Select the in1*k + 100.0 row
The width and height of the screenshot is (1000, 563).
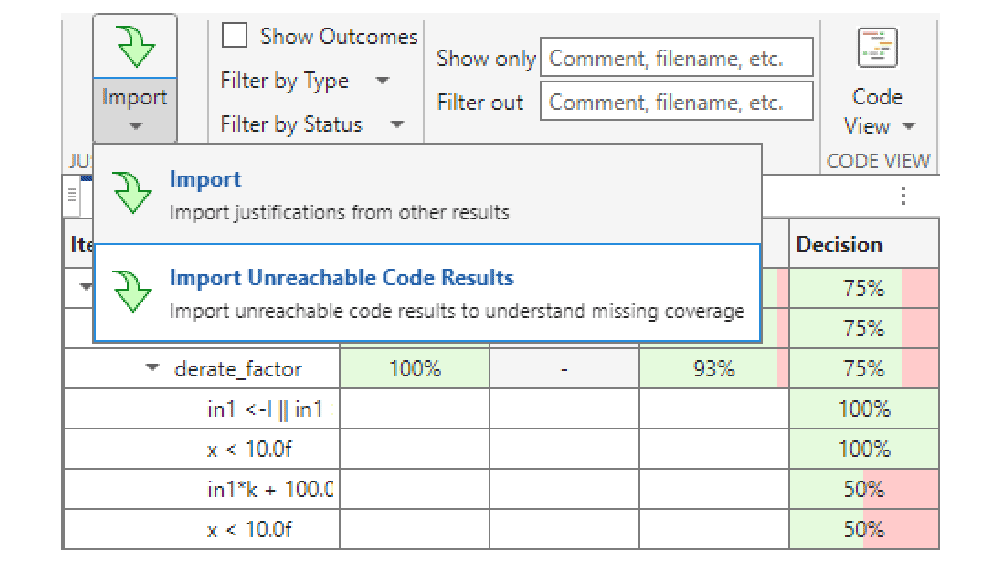coord(269,489)
